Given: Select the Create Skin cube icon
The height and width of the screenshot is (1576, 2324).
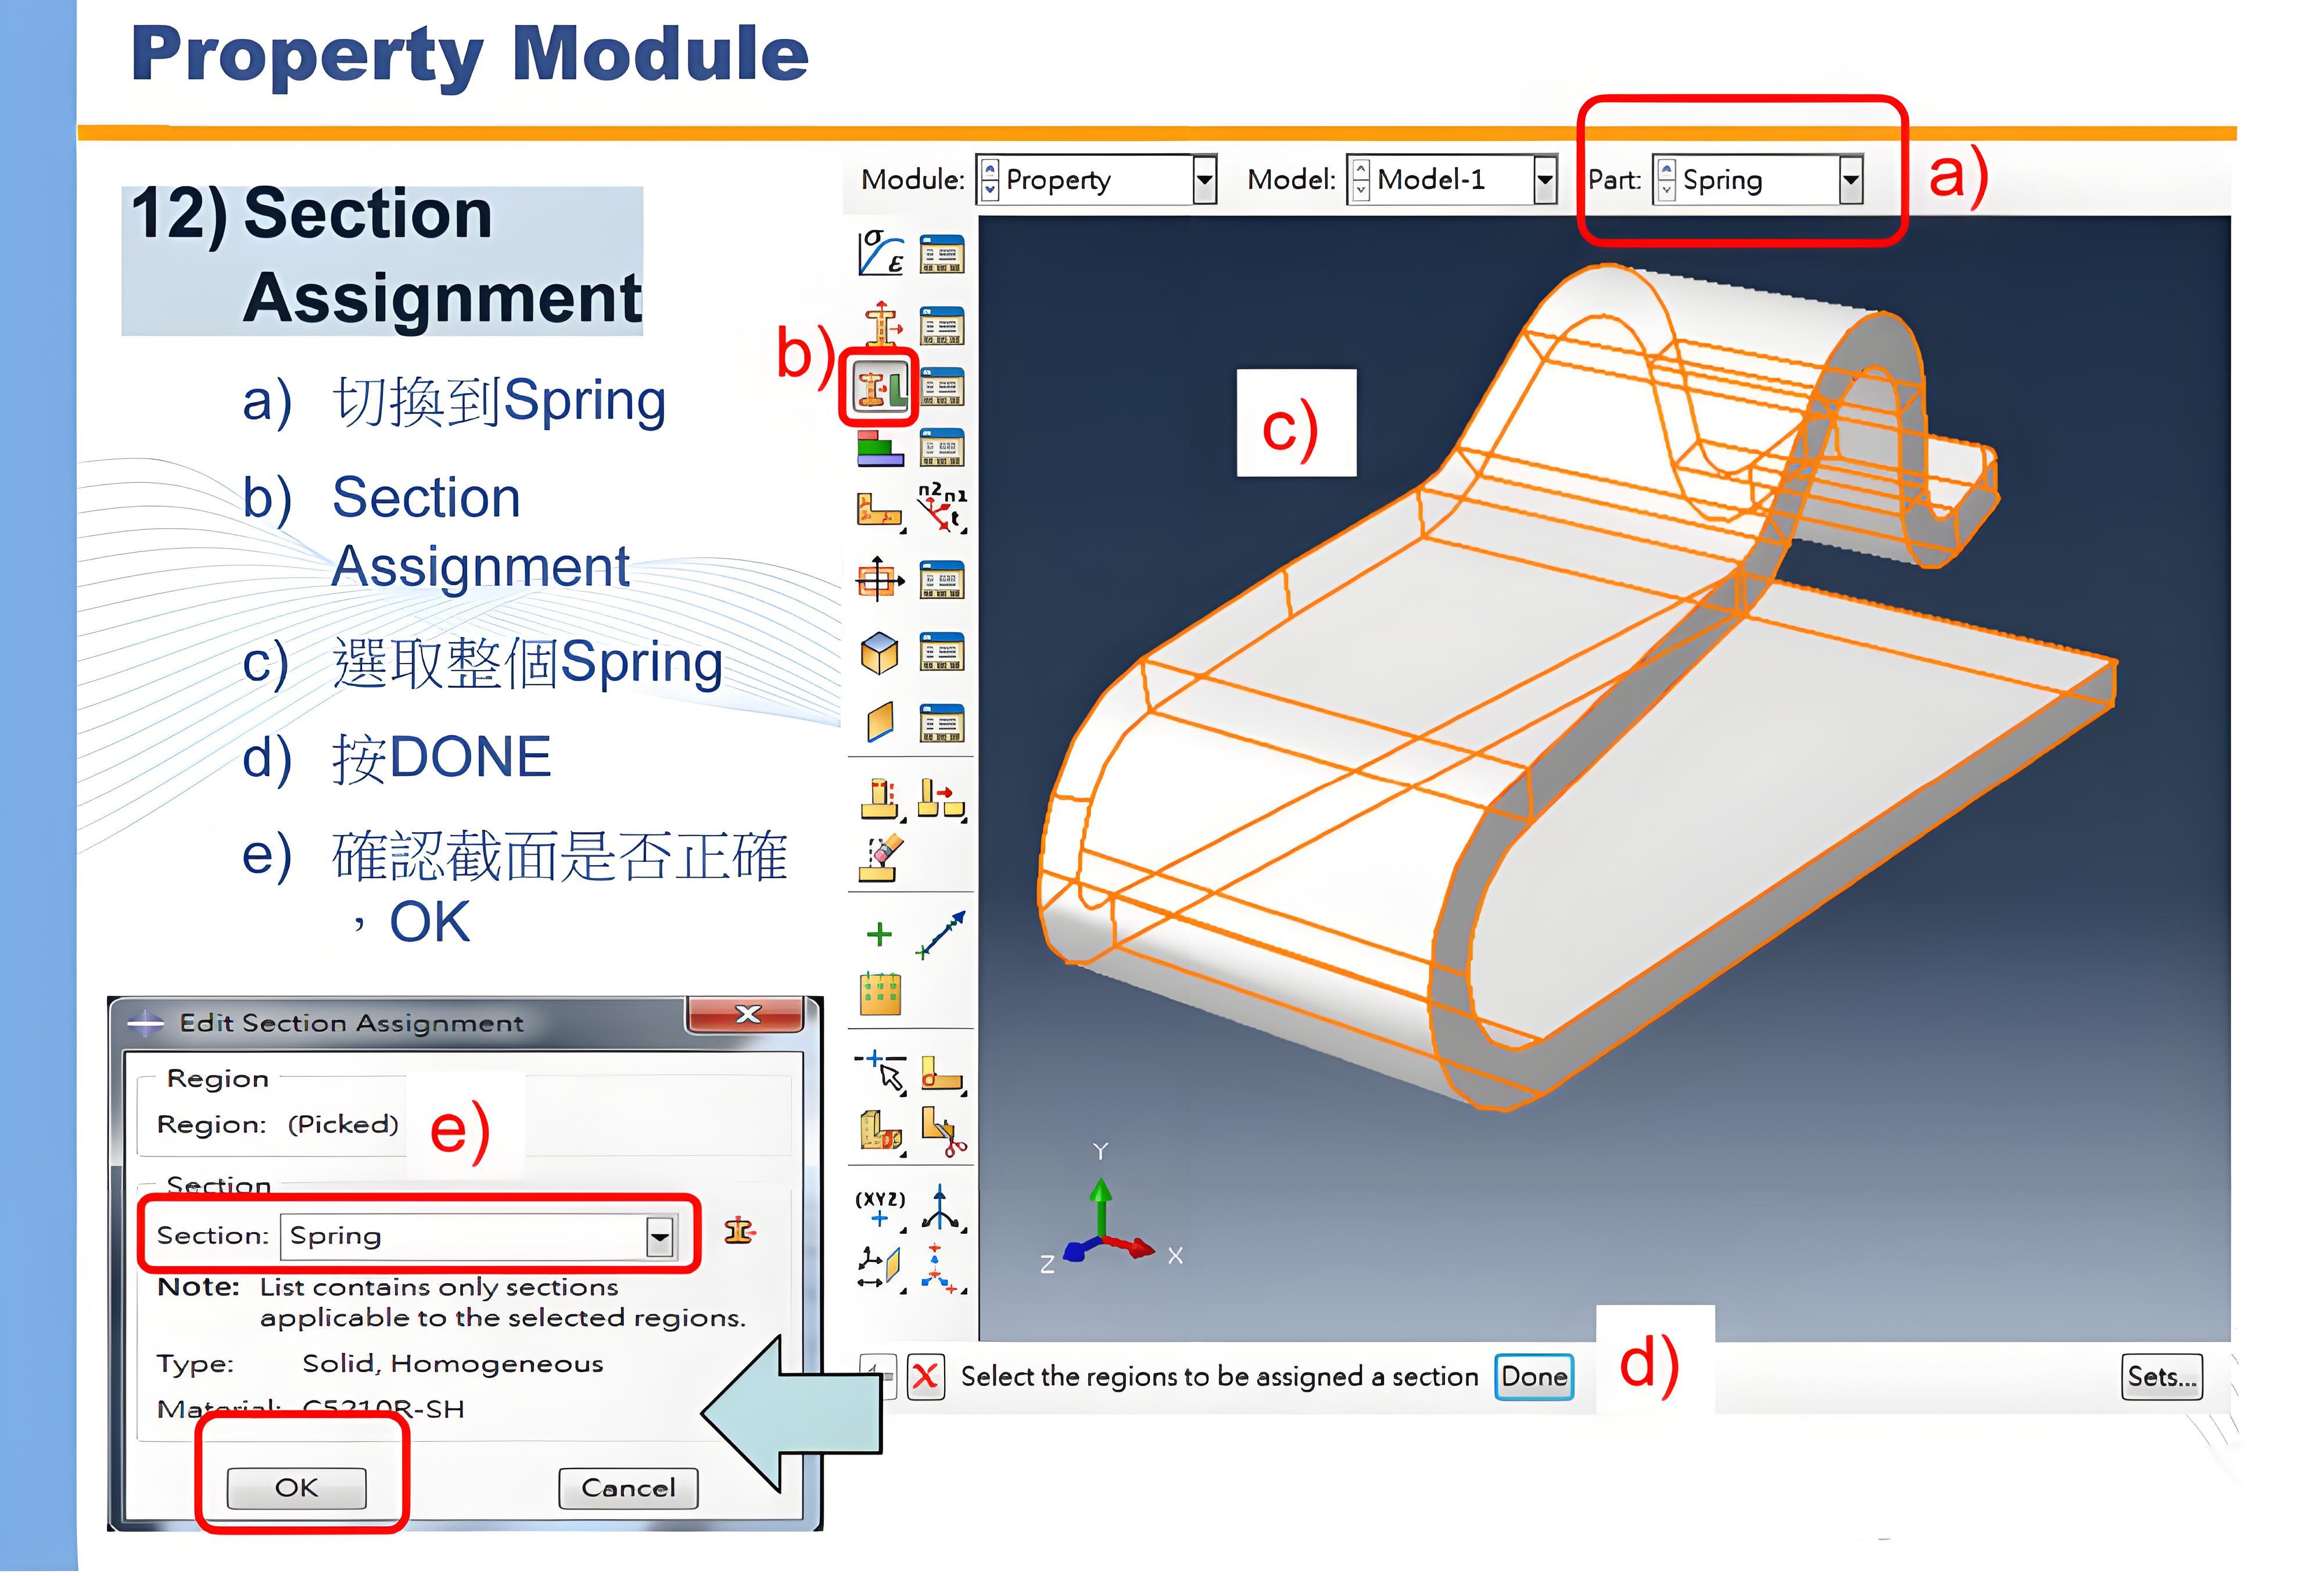Looking at the screenshot, I should point(880,654).
